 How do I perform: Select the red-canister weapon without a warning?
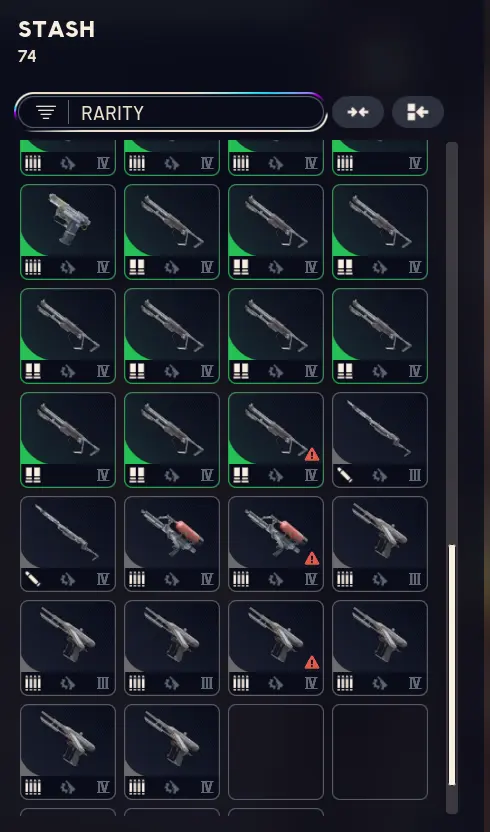172,544
